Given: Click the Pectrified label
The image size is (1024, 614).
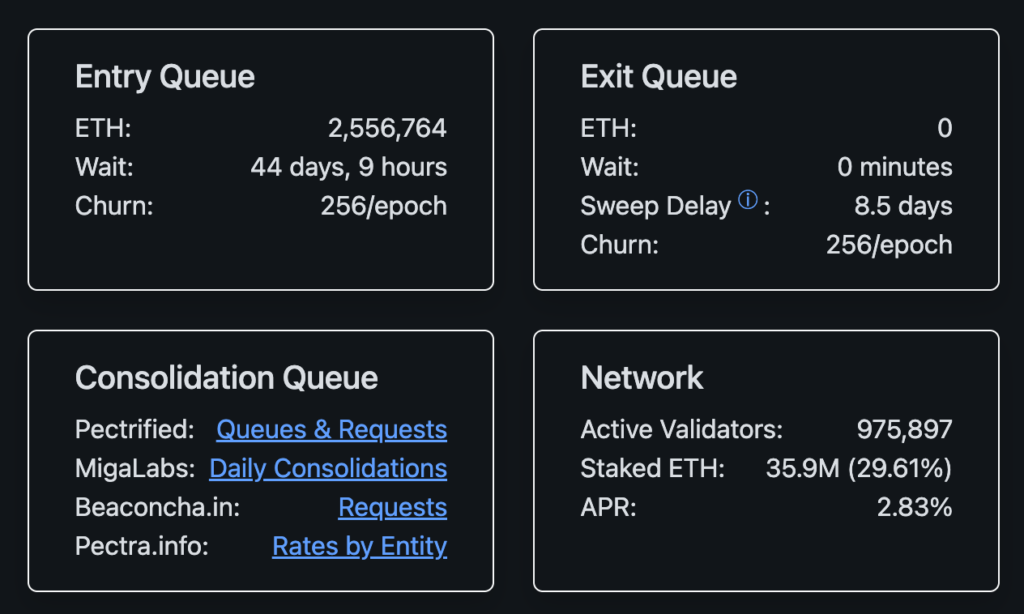Looking at the screenshot, I should (x=134, y=430).
